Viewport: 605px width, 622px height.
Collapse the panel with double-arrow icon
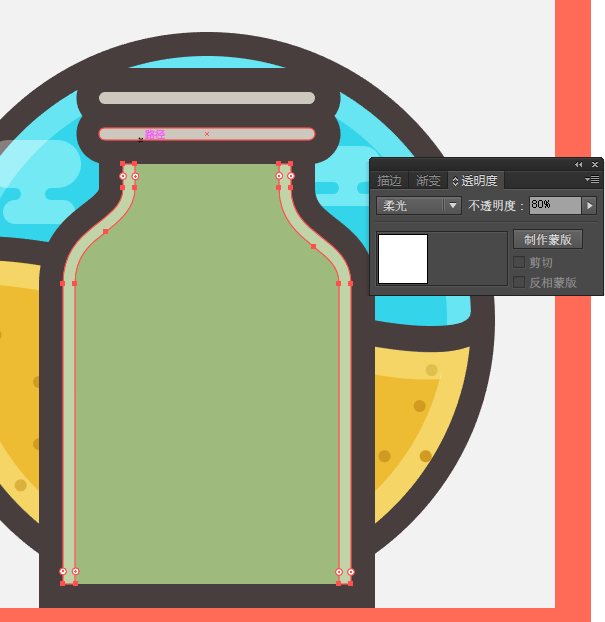578,164
